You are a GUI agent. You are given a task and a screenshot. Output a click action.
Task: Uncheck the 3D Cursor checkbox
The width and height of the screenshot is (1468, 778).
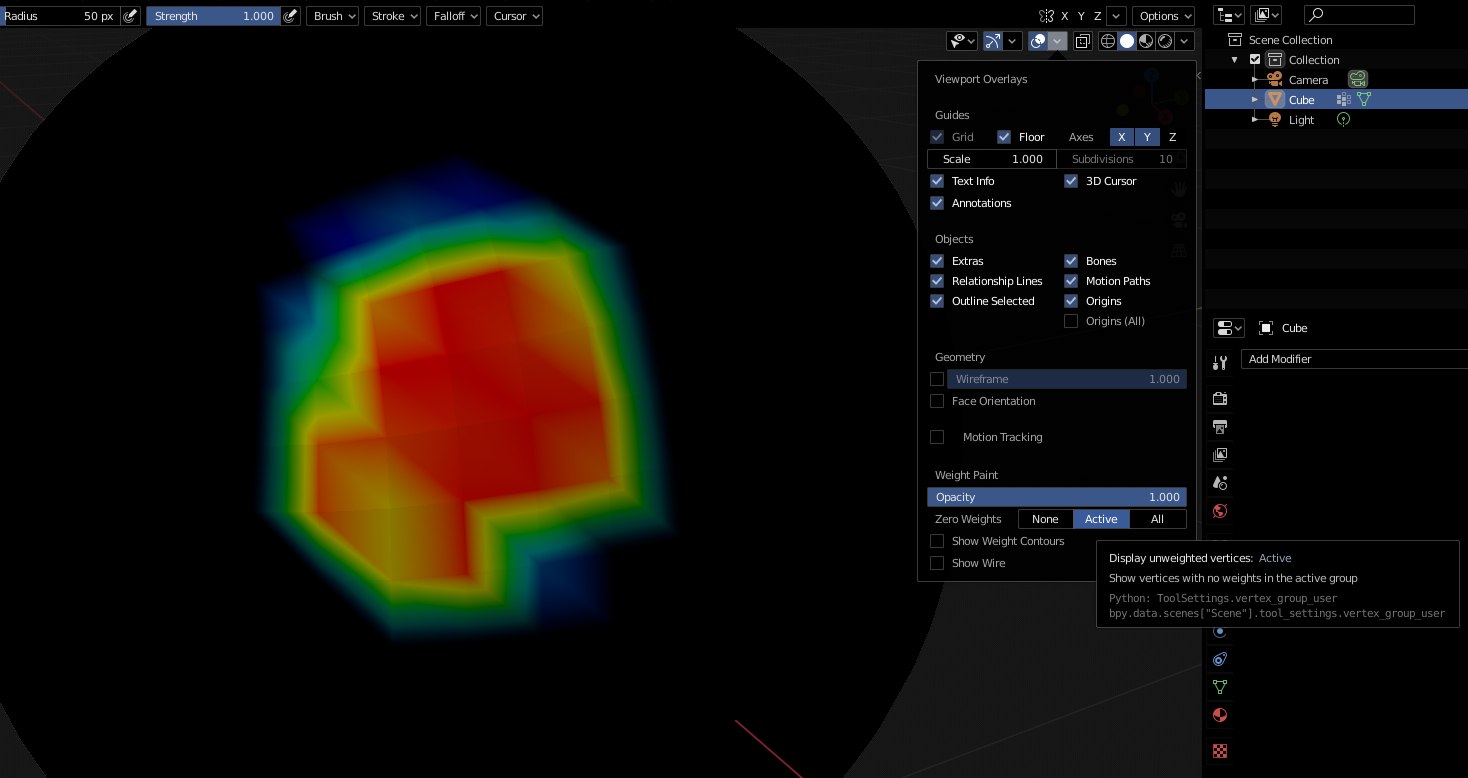[x=1071, y=181]
